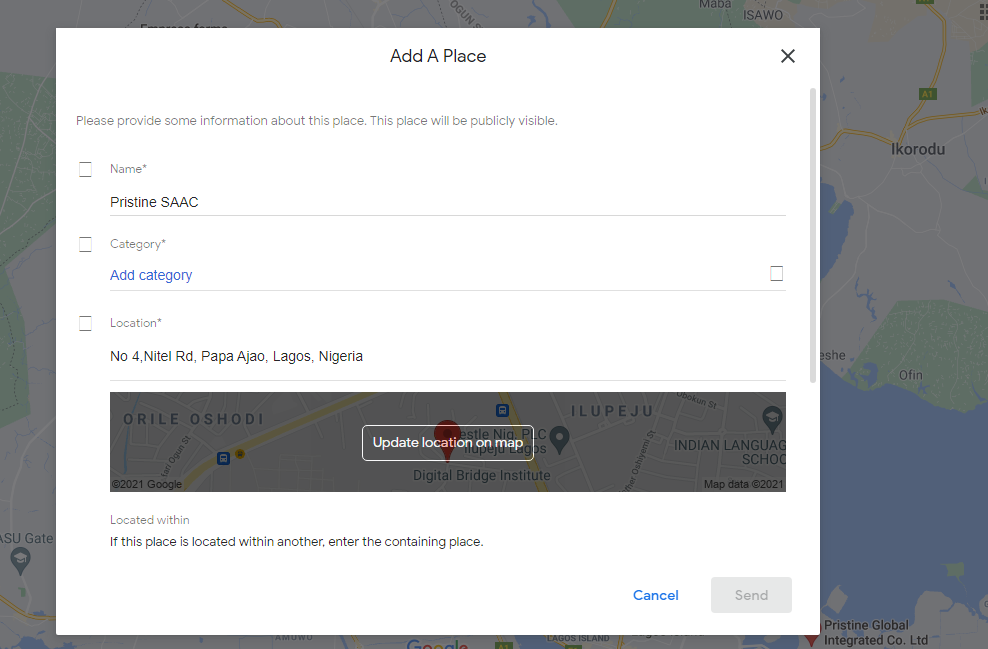This screenshot has height=649, width=988.
Task: Click the square icon beside Location label
Action: [86, 324]
